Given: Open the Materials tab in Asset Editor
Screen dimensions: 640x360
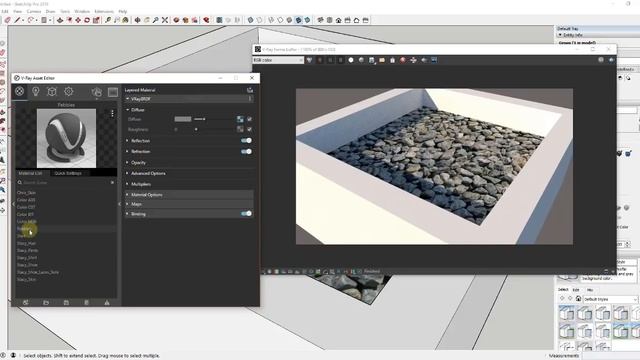Looking at the screenshot, I should click(x=19, y=91).
